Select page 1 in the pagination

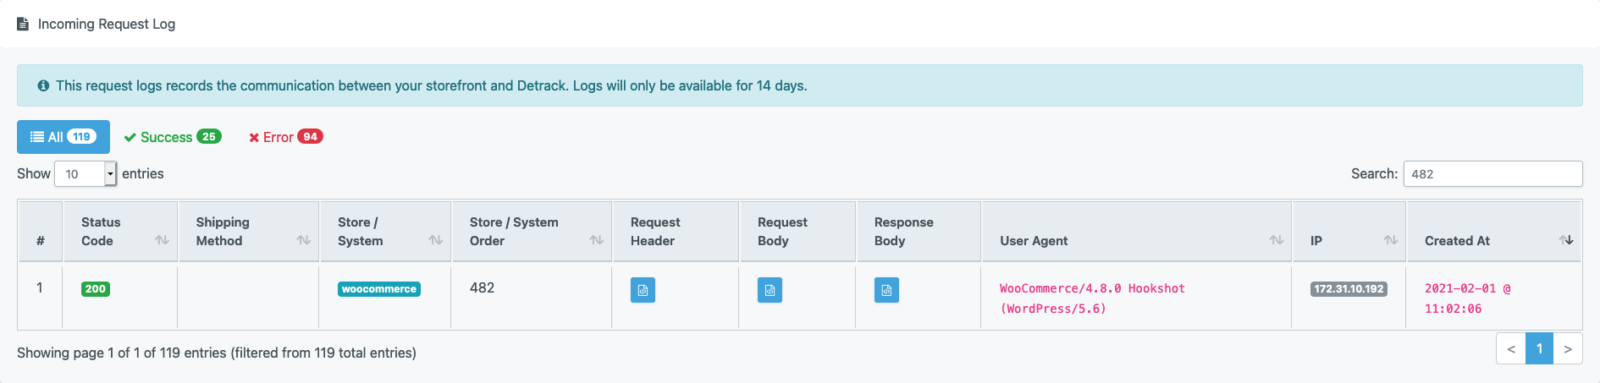coord(1540,348)
